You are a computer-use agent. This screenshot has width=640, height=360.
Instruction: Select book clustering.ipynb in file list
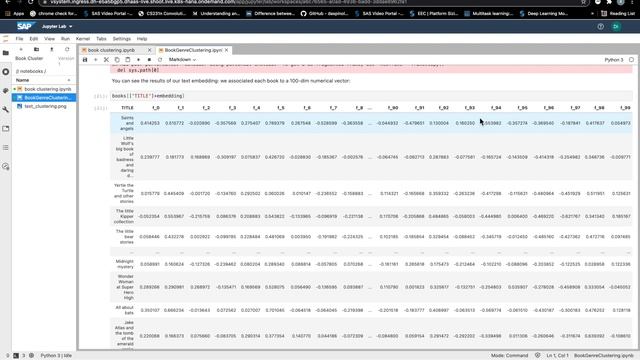click(44, 89)
